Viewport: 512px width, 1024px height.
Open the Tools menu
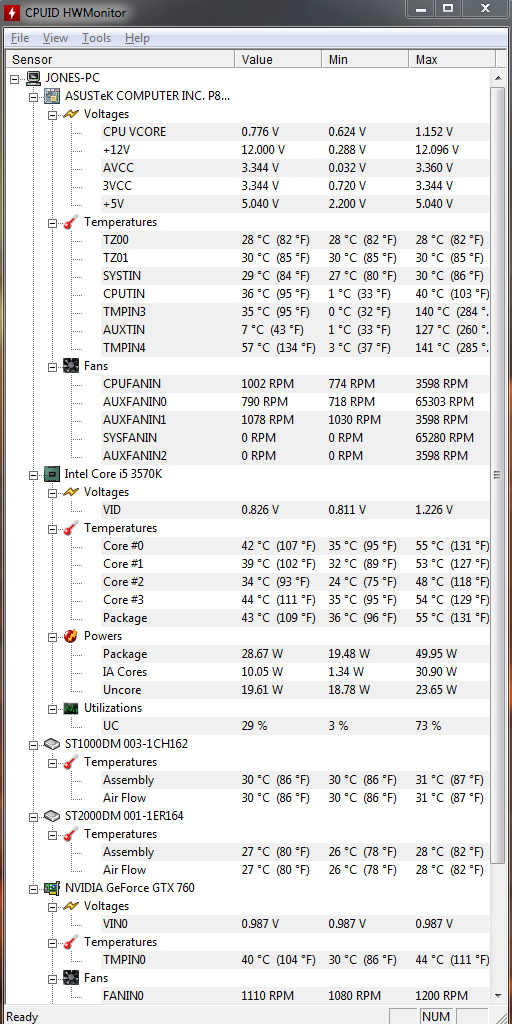tap(97, 38)
